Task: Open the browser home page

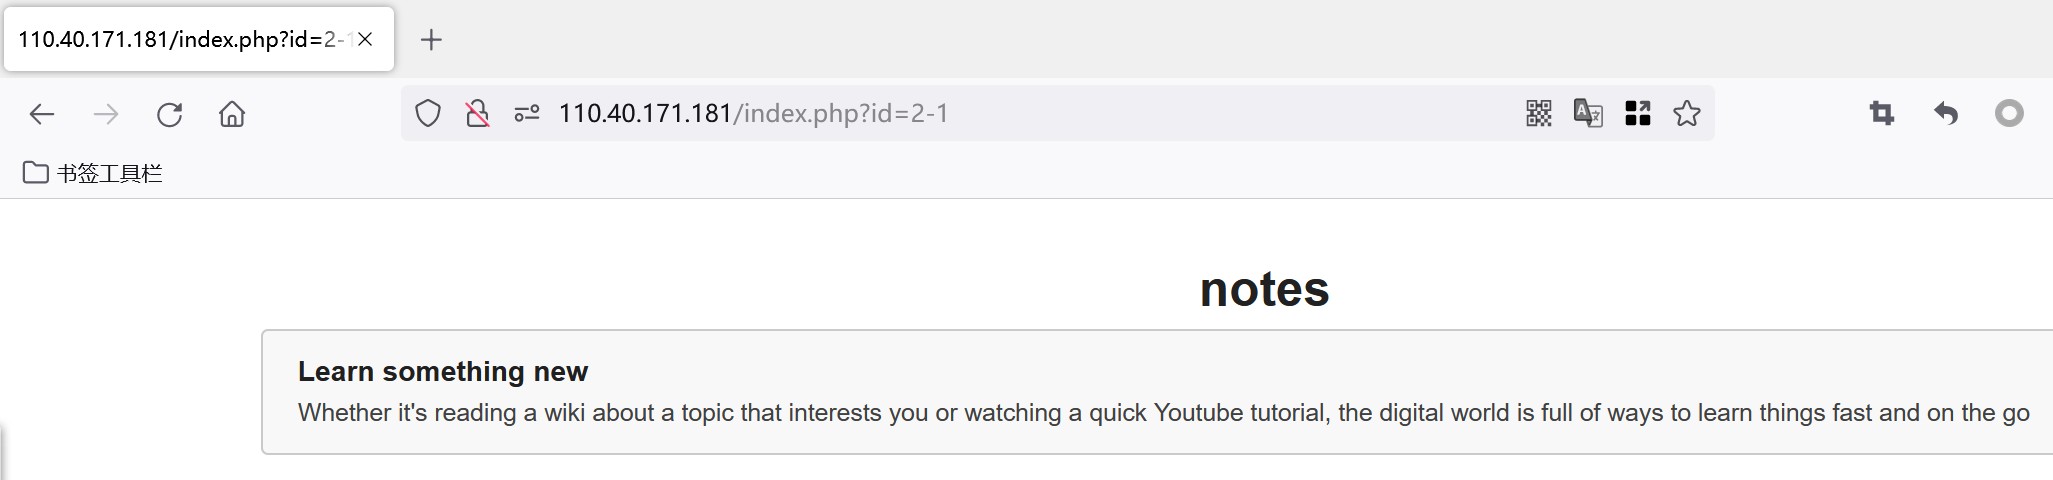Action: tap(232, 114)
